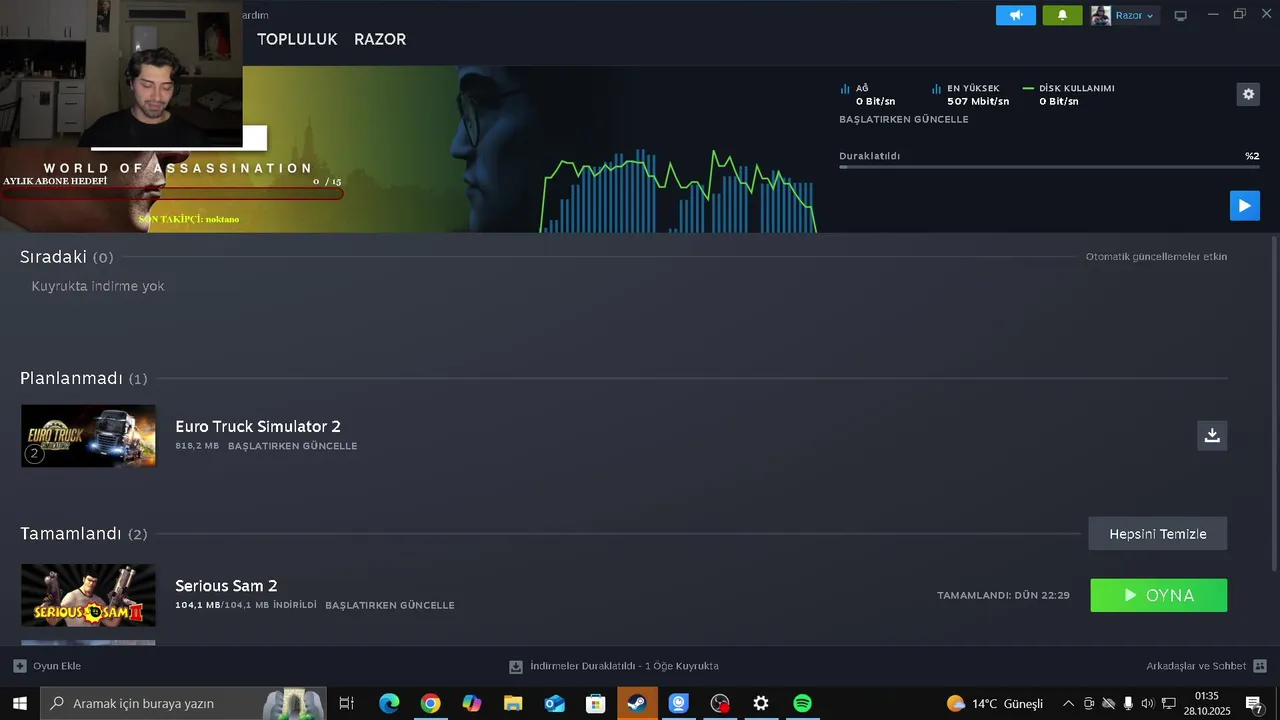1280x720 pixels.
Task: Switch to Big Picture mode monitor icon
Action: pyautogui.click(x=1180, y=15)
